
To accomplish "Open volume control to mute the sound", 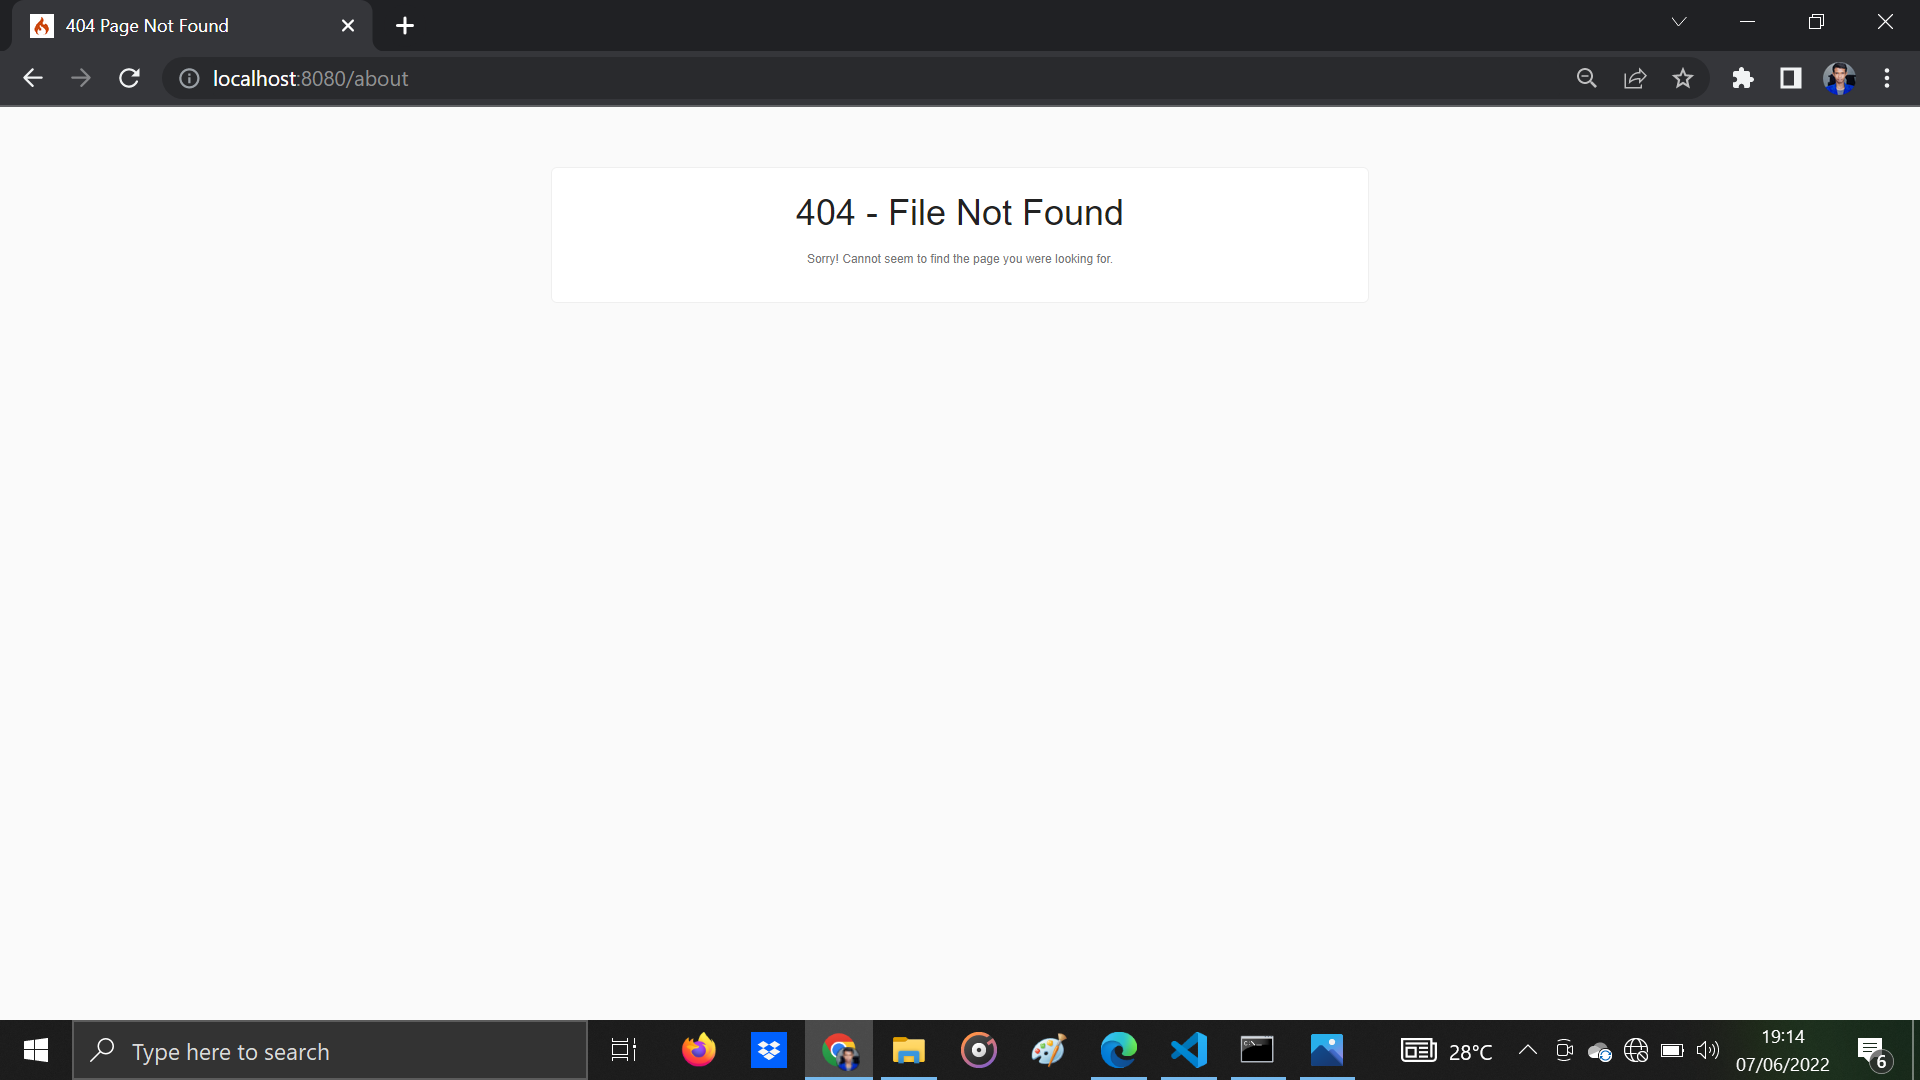I will (1707, 1050).
